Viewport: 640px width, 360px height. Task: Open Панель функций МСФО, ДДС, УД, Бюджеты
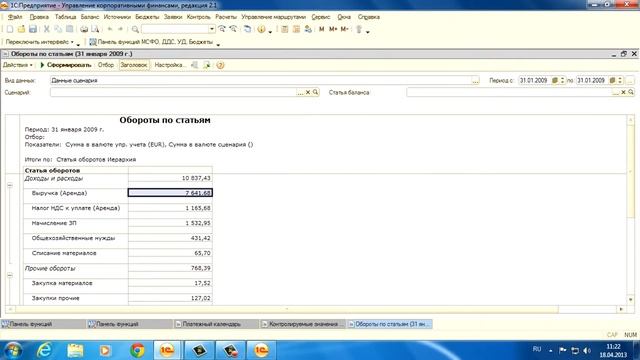tap(151, 42)
